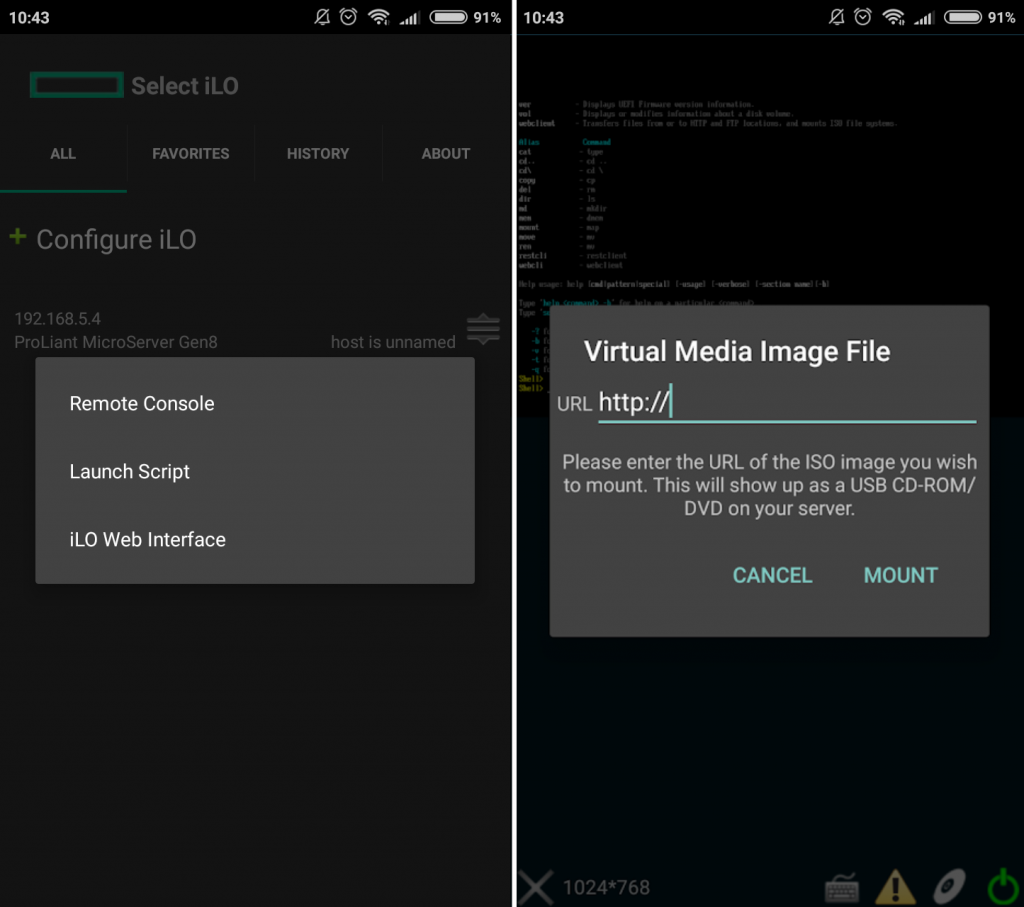Tap the 'host is unnamed' text
Screen dimensions: 1024x907
[393, 342]
